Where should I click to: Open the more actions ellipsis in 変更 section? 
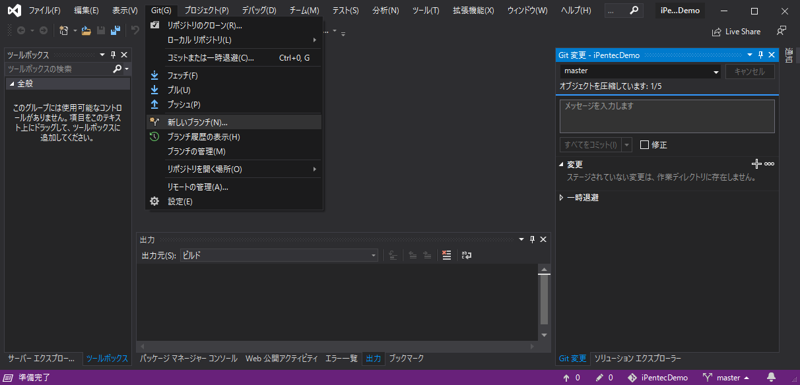(x=769, y=164)
